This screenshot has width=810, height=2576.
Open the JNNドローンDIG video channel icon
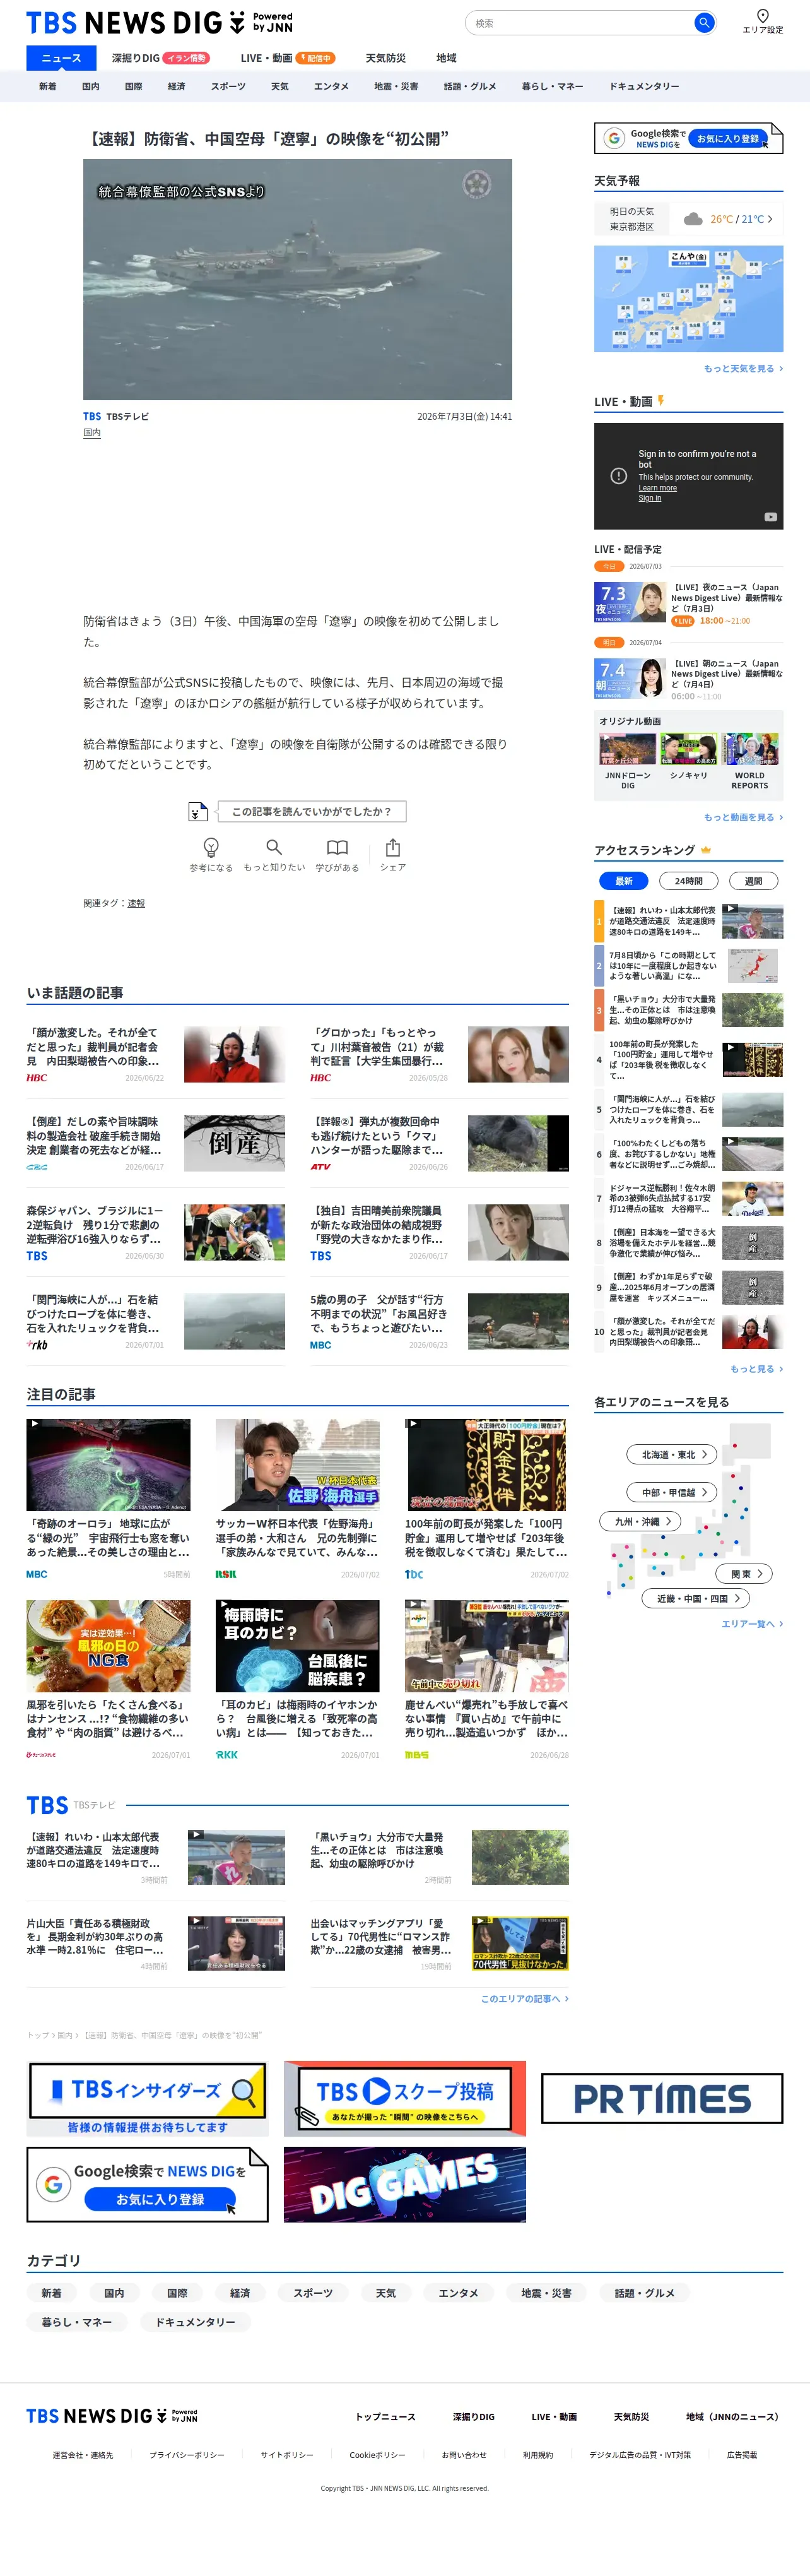(x=627, y=749)
